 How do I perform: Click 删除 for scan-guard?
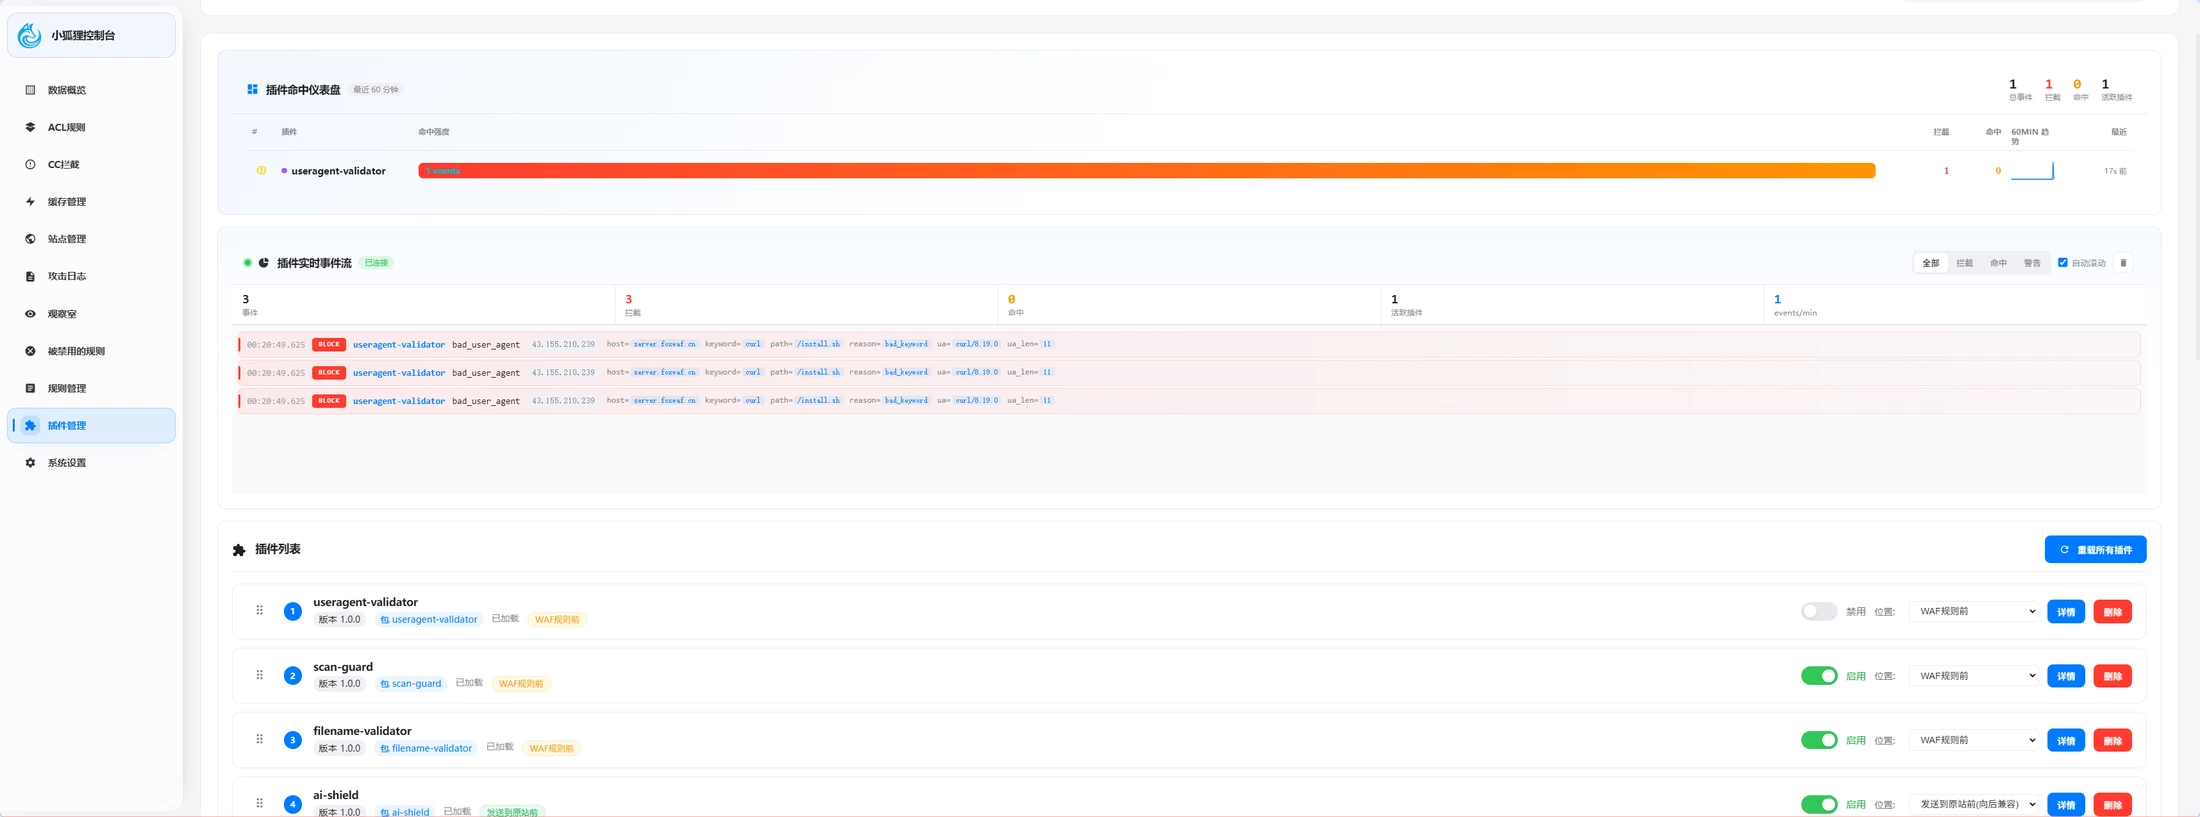coord(2112,676)
